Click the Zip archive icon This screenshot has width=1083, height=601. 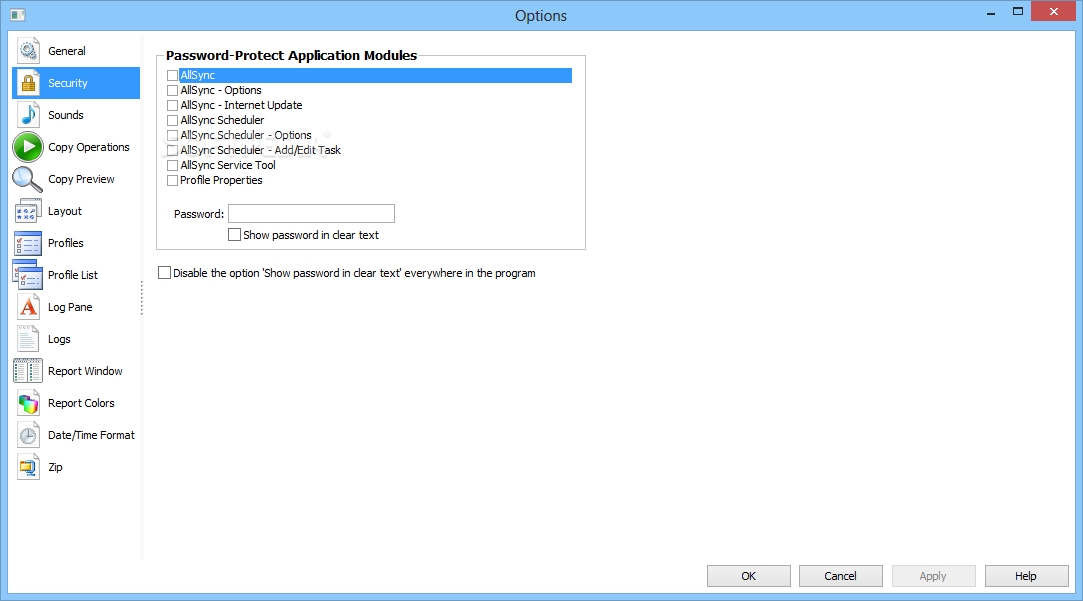(x=28, y=467)
